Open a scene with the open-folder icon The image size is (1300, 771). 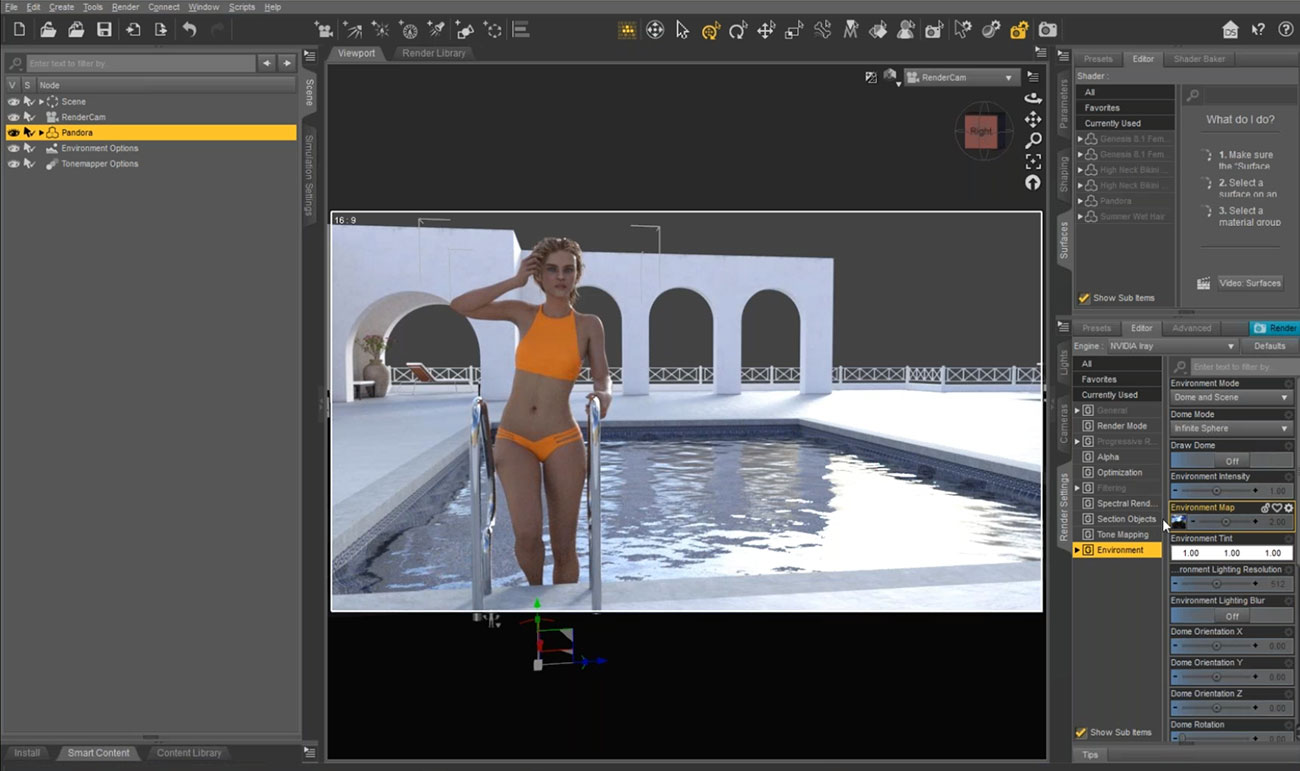pyautogui.click(x=48, y=30)
